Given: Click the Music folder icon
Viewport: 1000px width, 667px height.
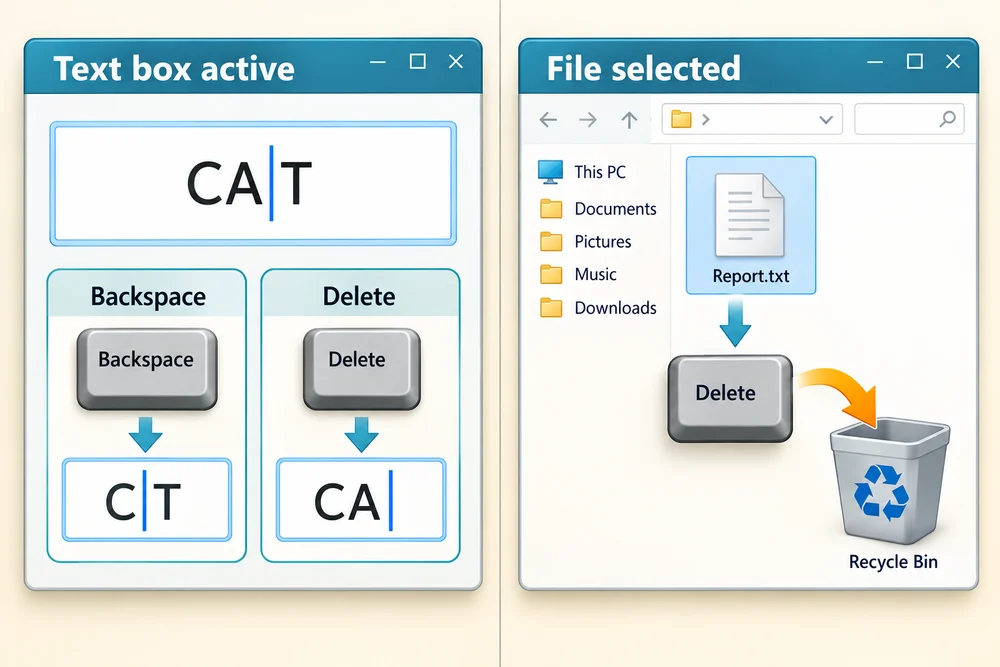Looking at the screenshot, I should (551, 275).
